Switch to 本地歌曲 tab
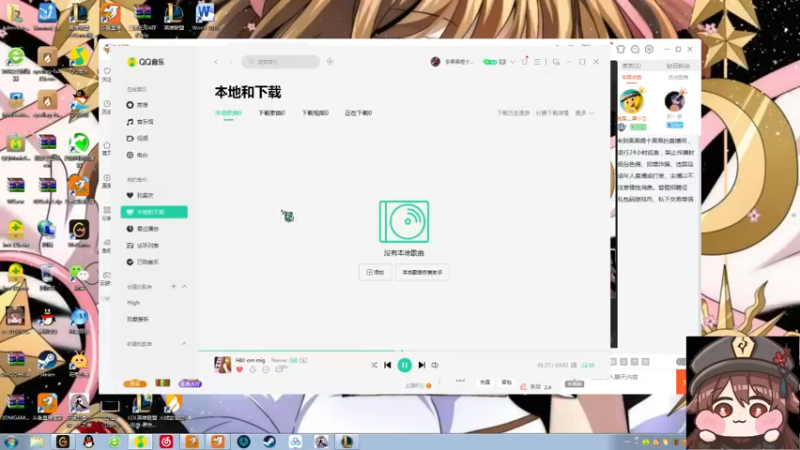 pos(228,113)
